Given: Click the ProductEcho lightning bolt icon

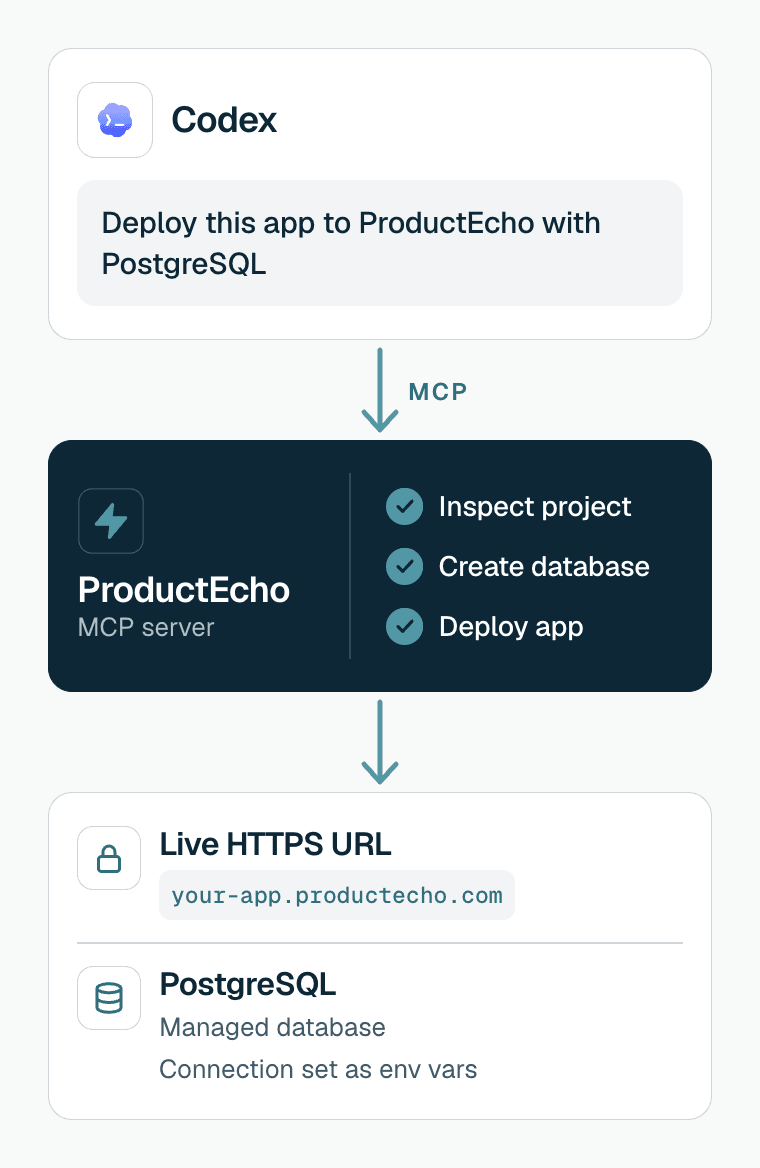Looking at the screenshot, I should [111, 521].
